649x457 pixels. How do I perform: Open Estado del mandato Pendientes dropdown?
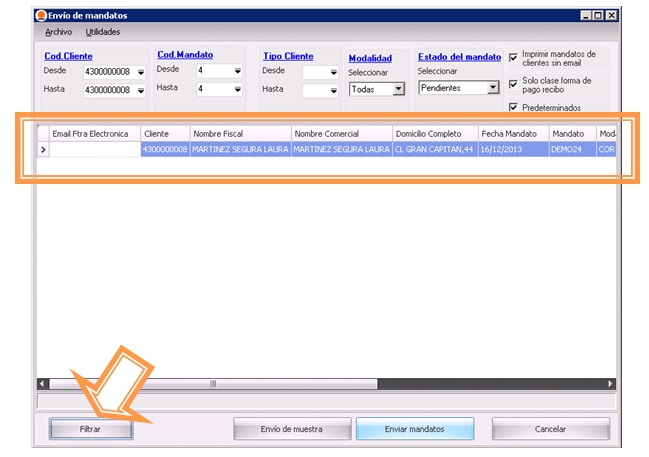coord(492,88)
